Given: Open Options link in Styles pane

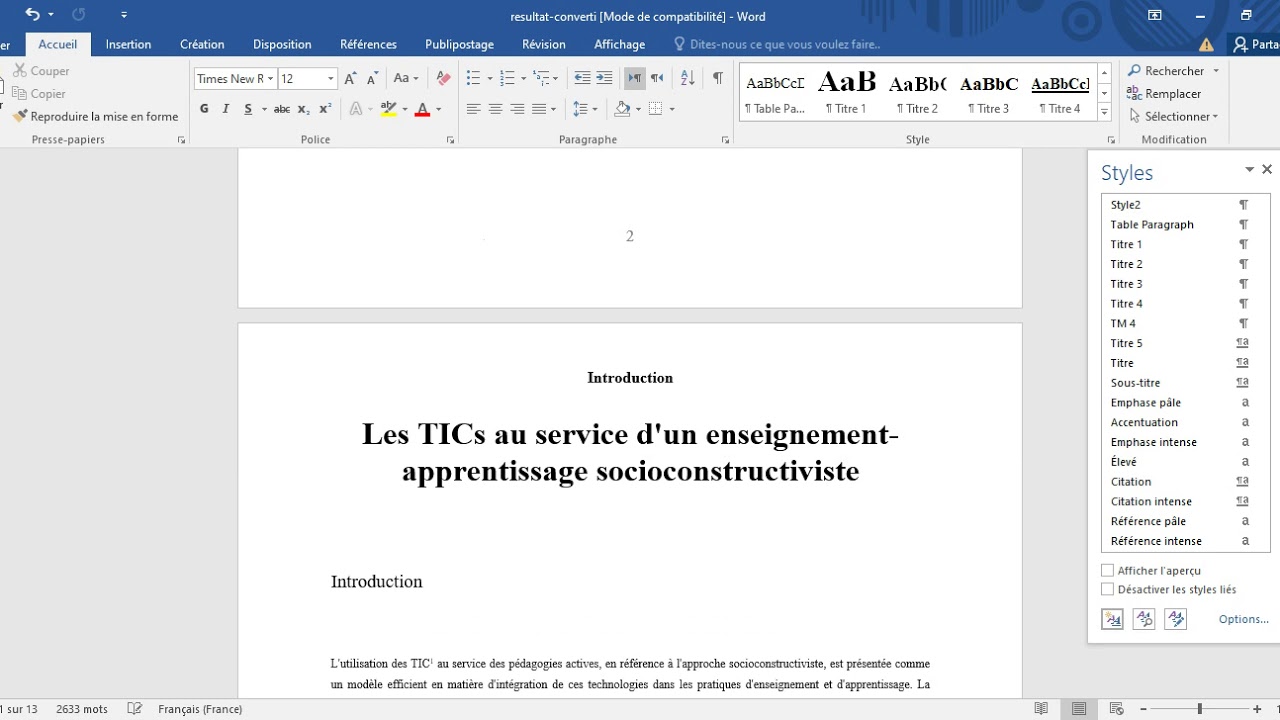Looking at the screenshot, I should (1243, 619).
